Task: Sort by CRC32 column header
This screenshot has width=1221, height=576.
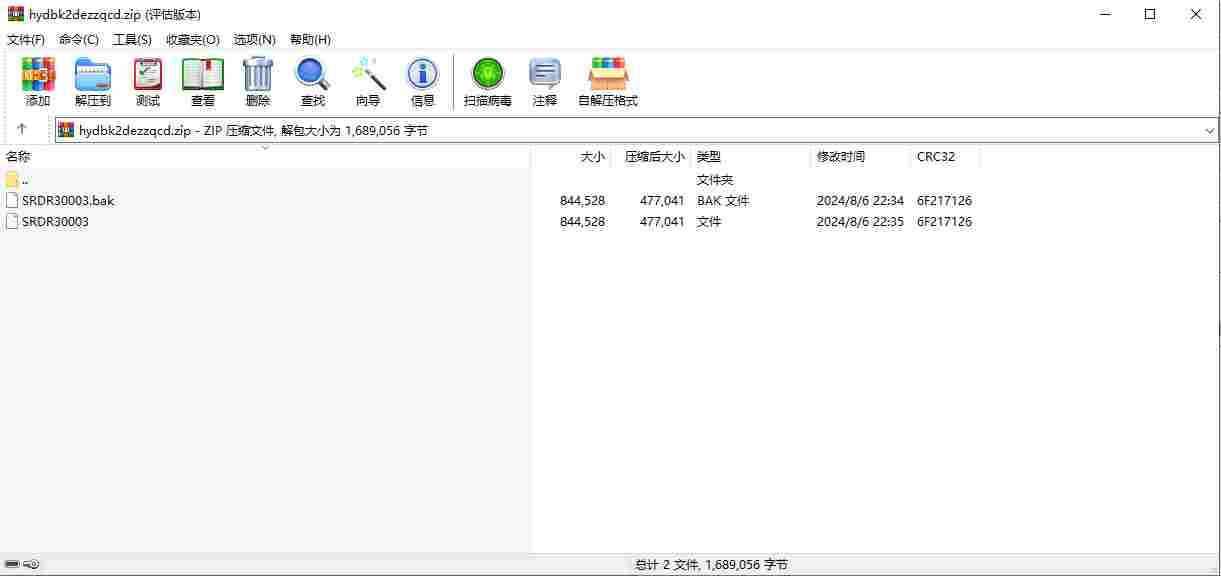Action: click(x=946, y=157)
